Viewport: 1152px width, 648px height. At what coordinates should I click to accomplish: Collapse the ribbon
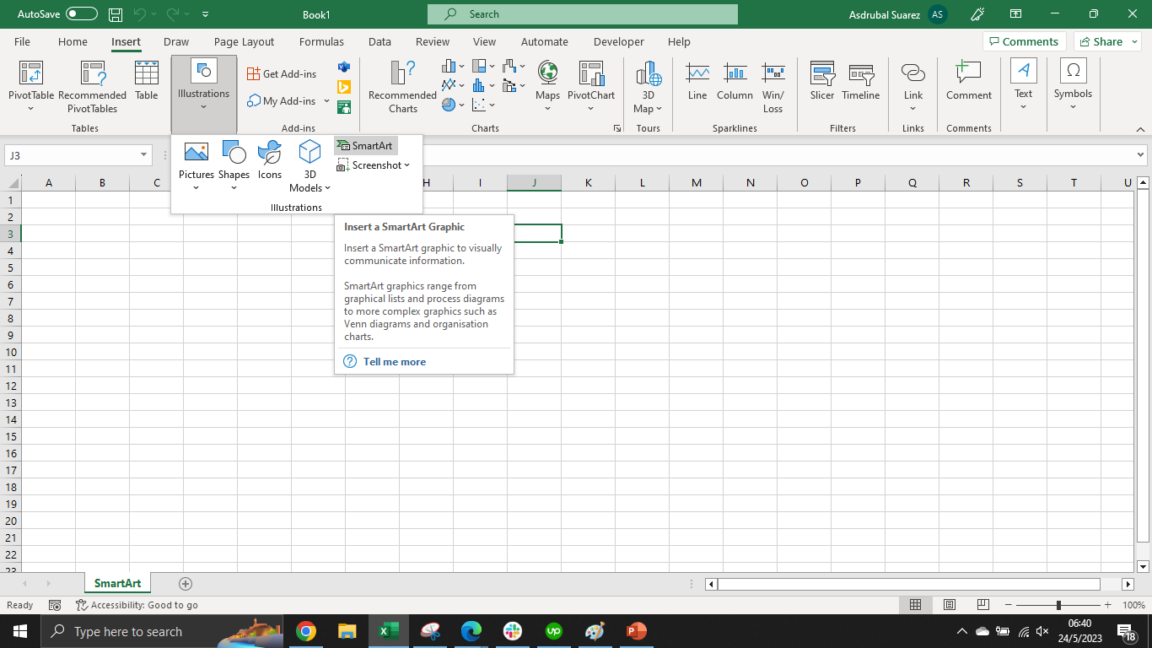(x=1140, y=128)
